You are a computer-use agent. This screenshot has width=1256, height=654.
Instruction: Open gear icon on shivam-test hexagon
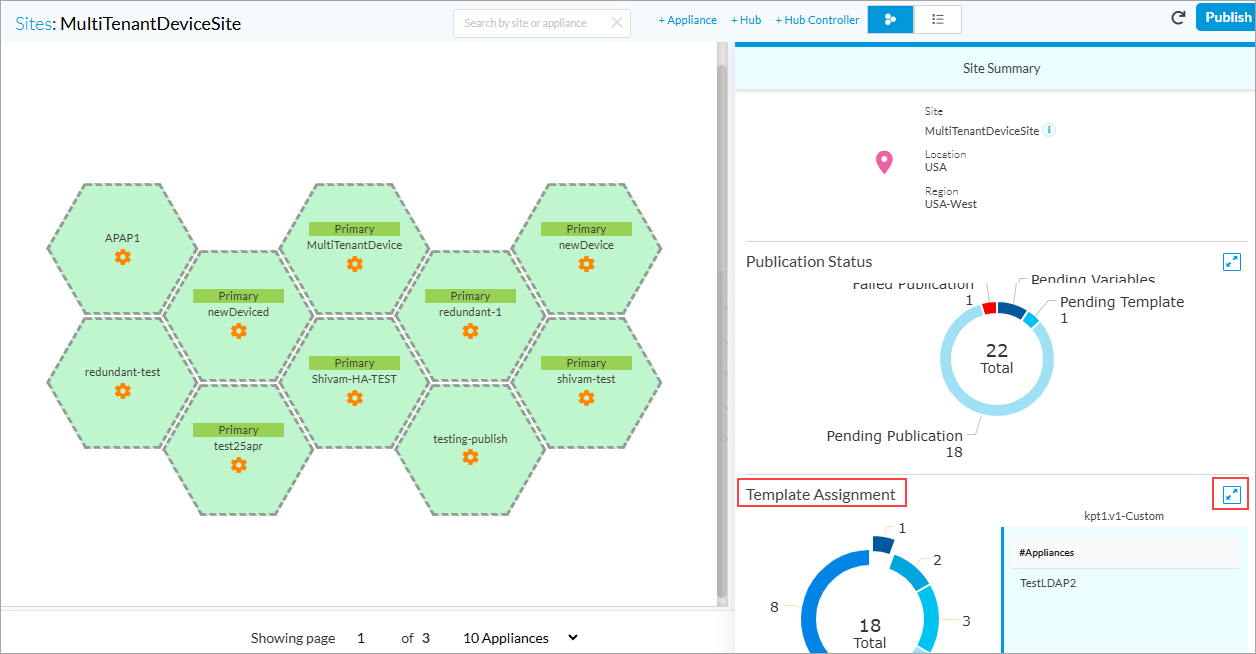click(586, 398)
